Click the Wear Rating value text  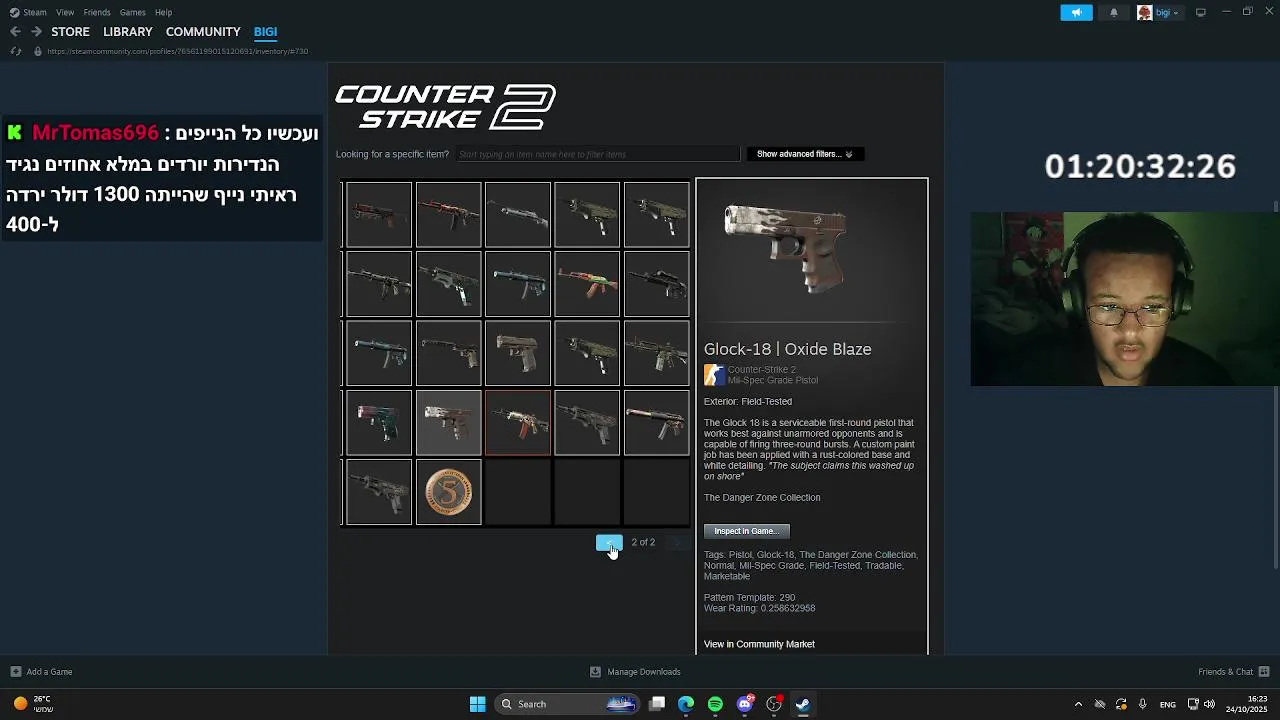tap(759, 608)
